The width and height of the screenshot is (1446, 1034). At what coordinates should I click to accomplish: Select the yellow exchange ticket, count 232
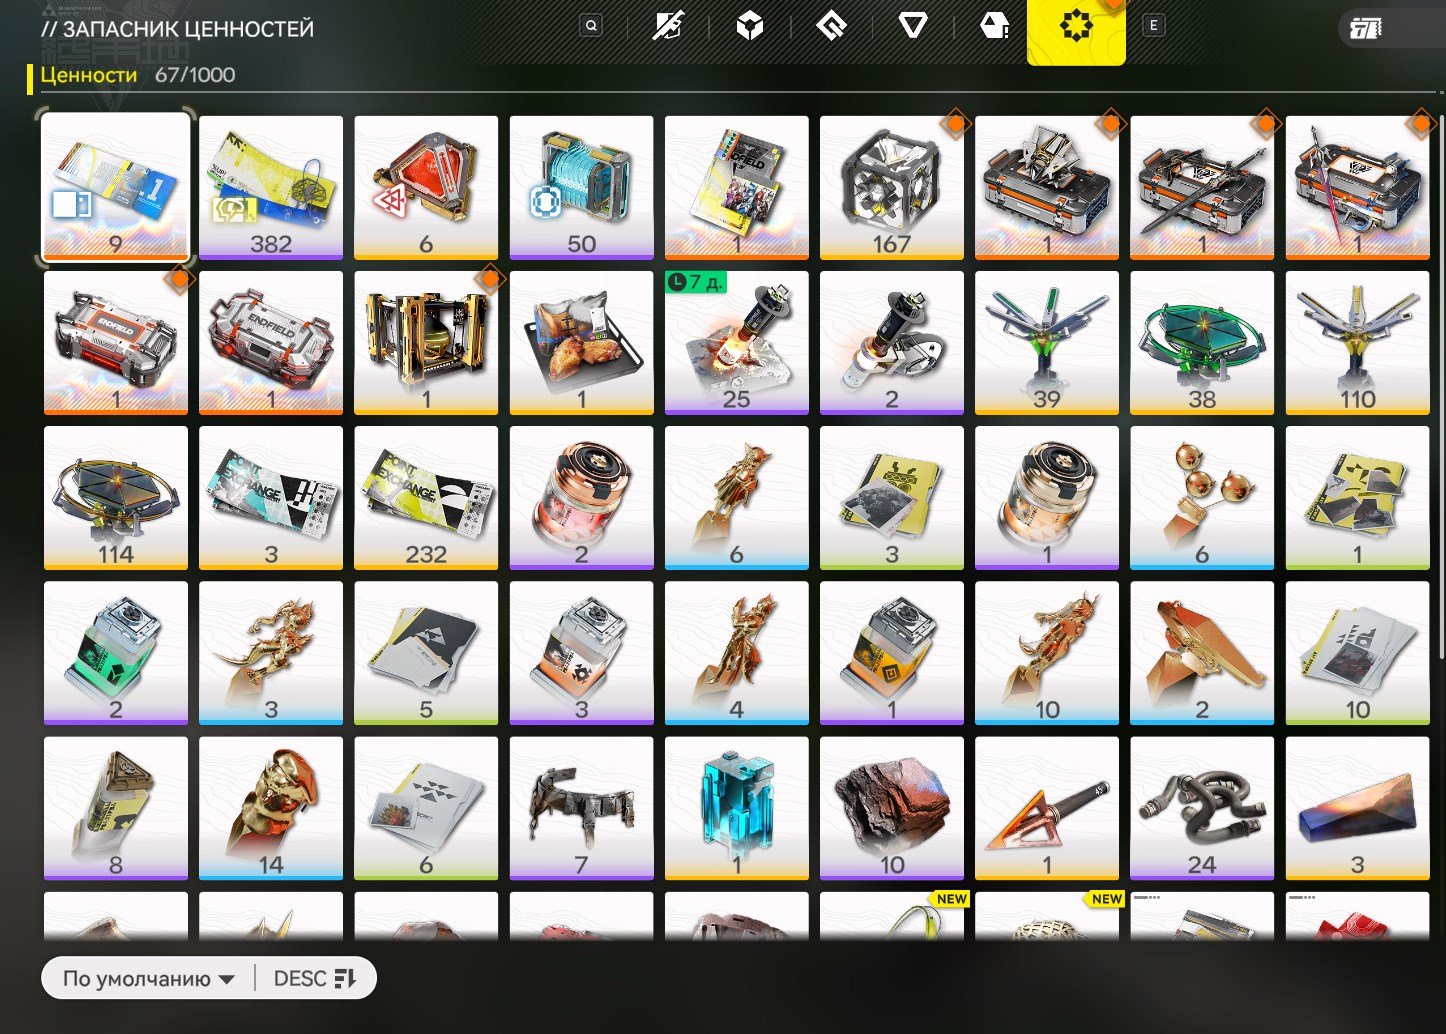[426, 497]
